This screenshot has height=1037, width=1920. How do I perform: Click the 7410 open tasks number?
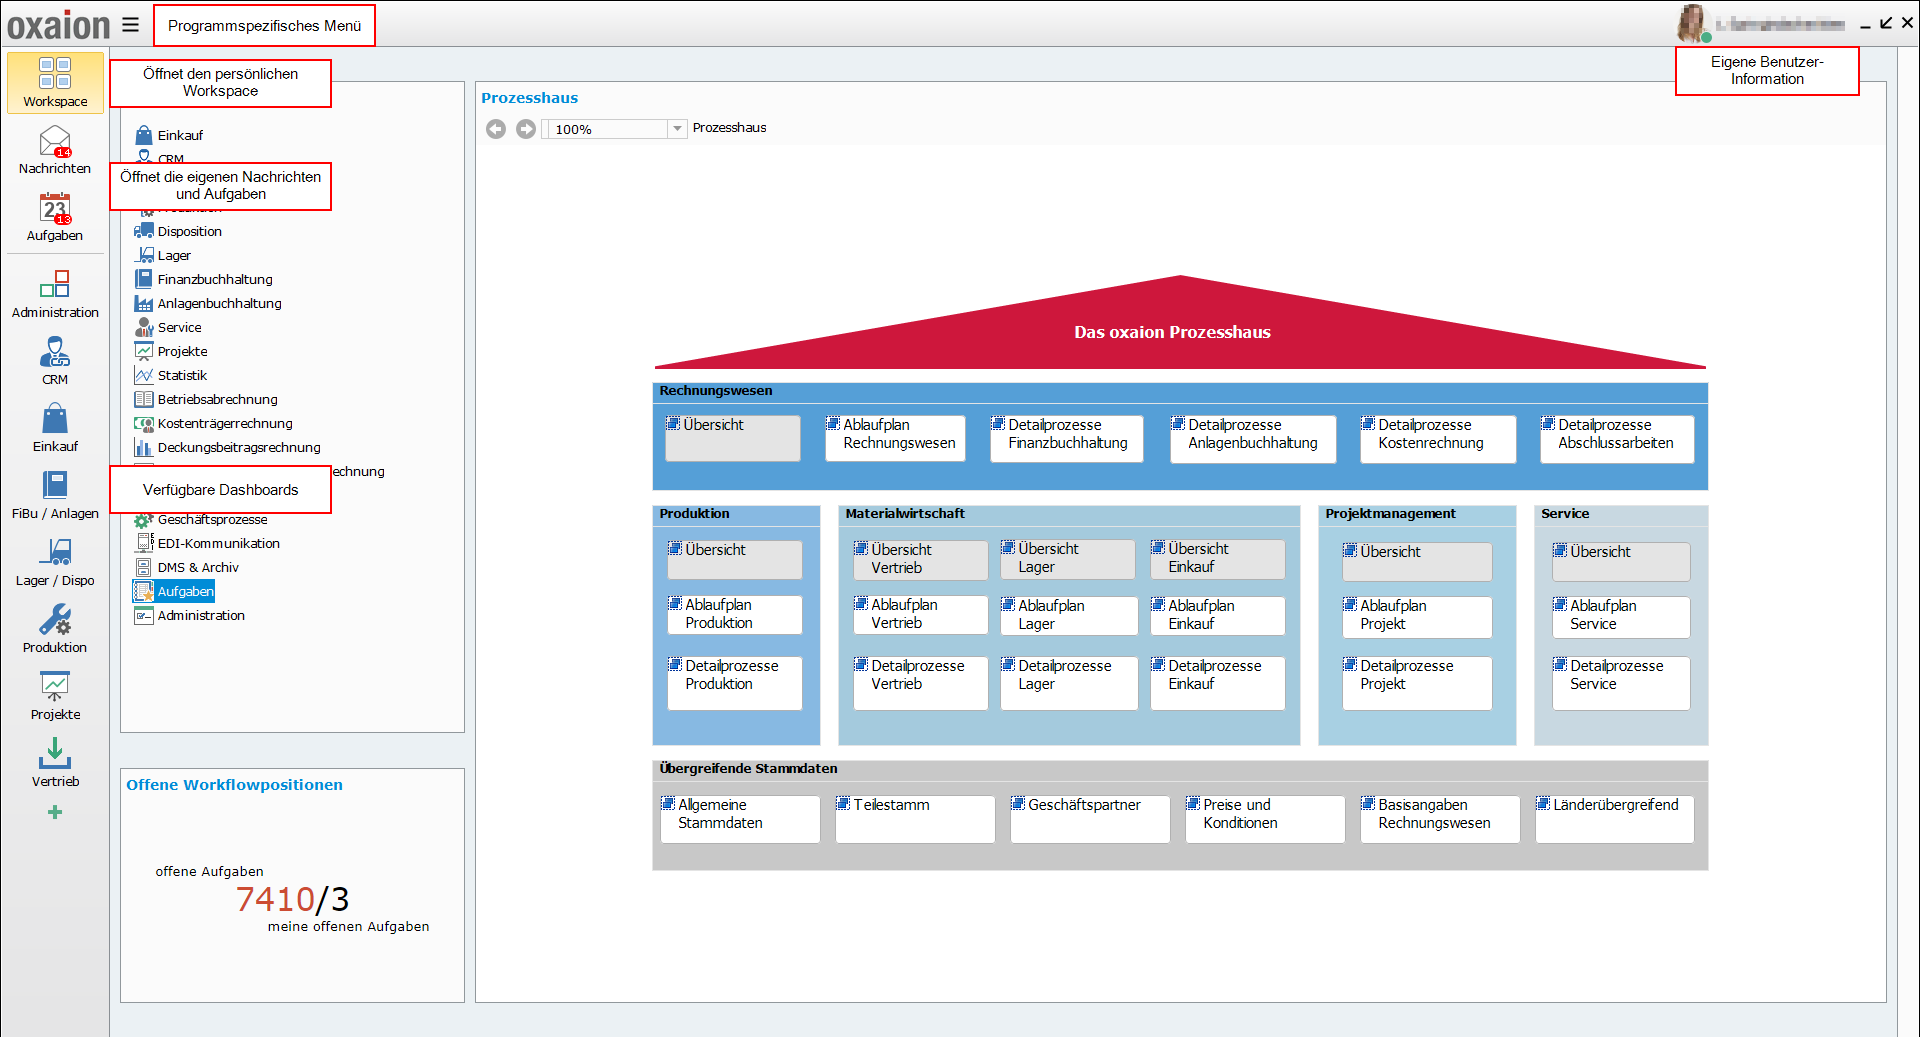click(x=276, y=899)
